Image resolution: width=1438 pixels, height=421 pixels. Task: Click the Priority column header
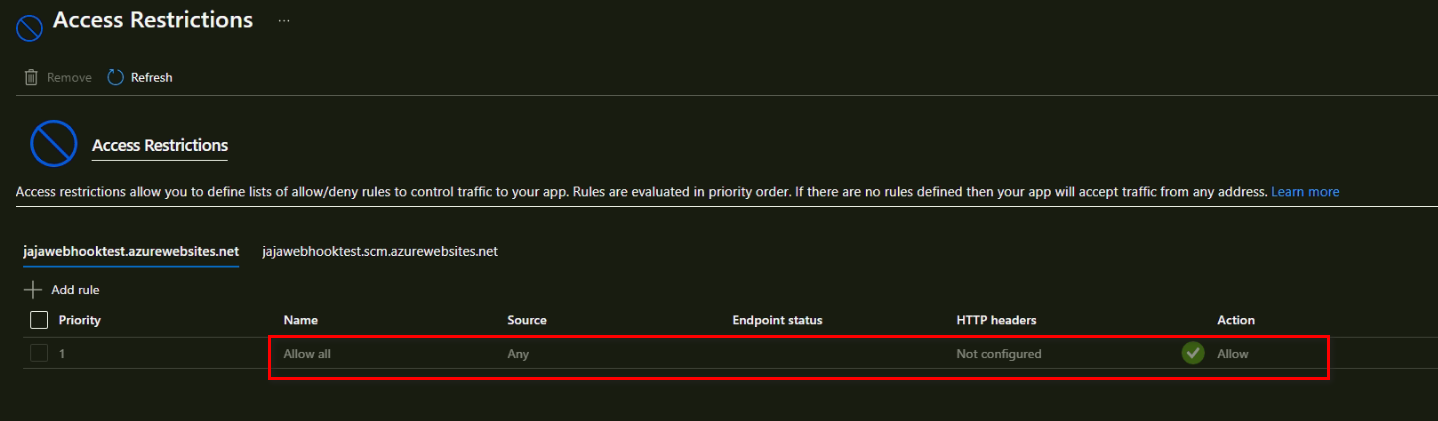80,320
